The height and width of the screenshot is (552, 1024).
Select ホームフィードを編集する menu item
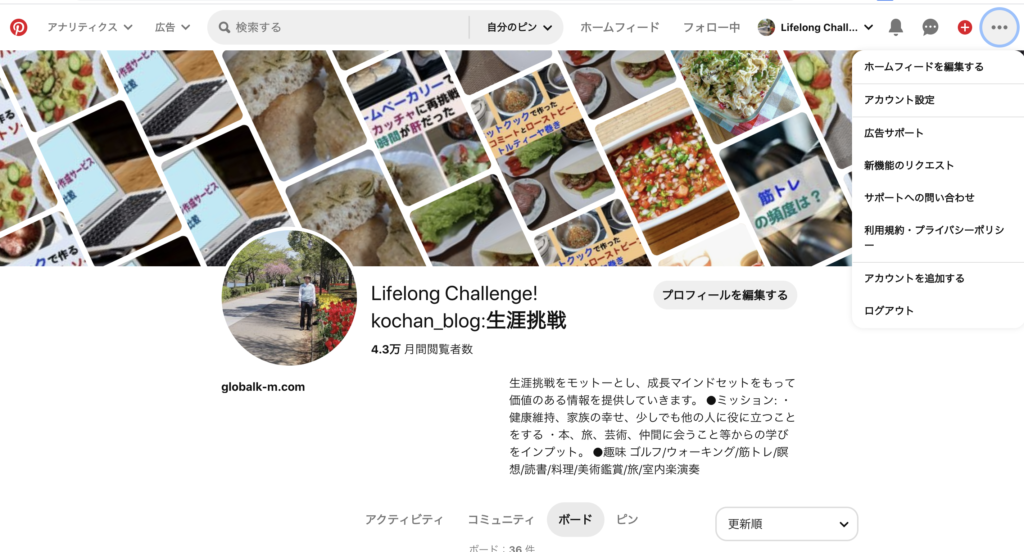point(923,67)
